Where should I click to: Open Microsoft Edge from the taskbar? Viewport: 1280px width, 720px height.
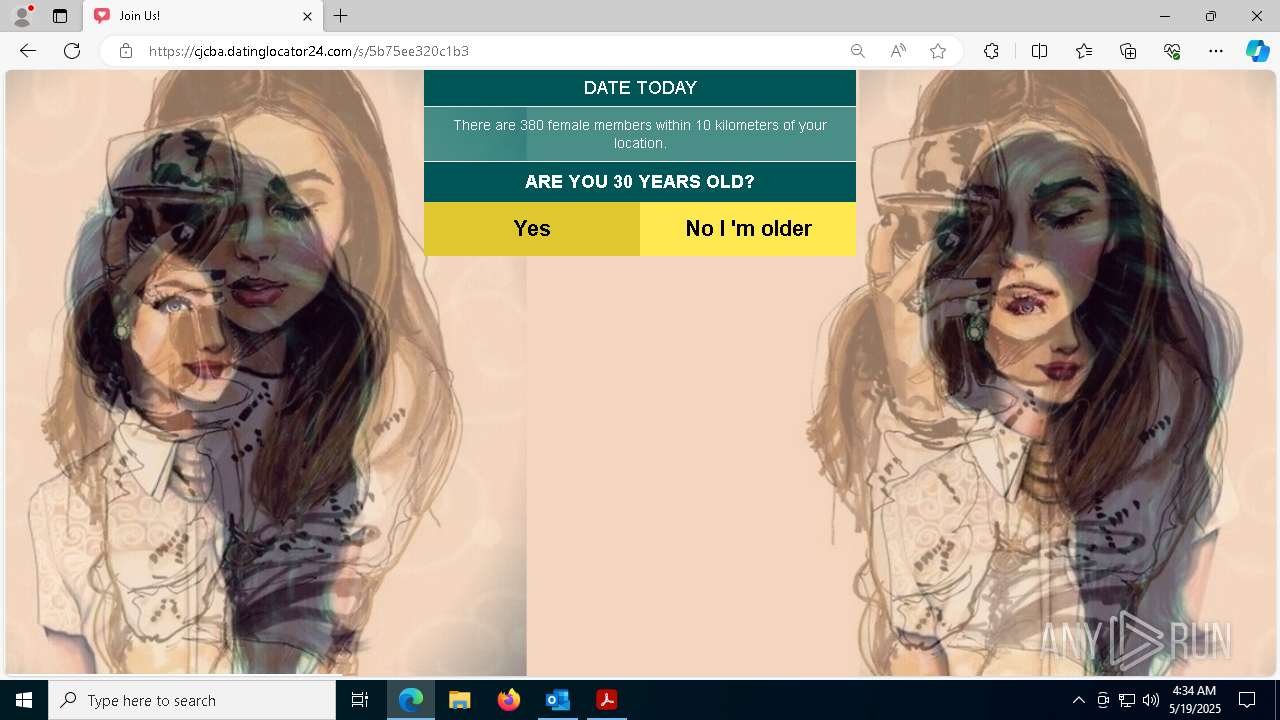point(411,700)
